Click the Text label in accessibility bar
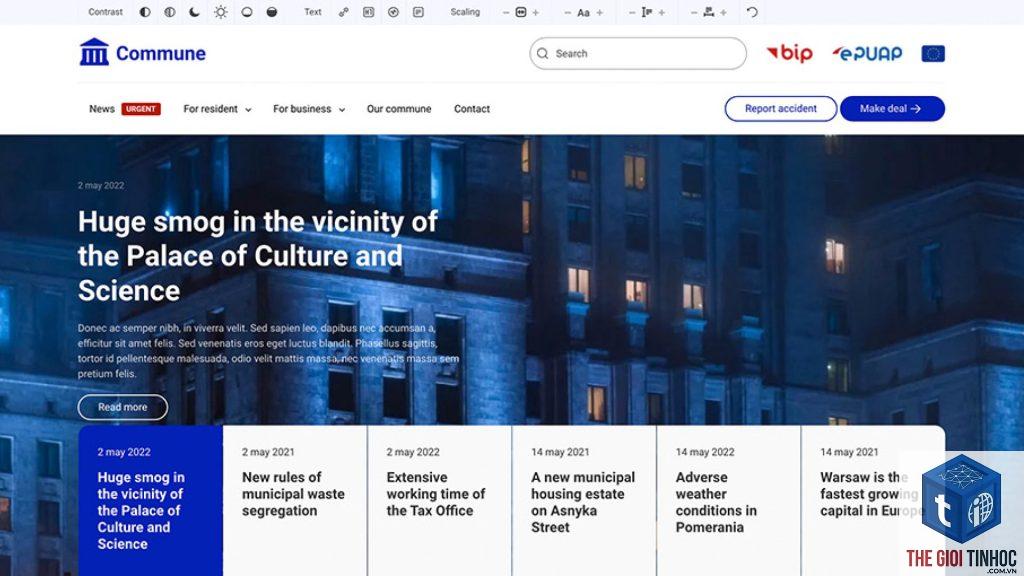The width and height of the screenshot is (1024, 576). pyautogui.click(x=313, y=12)
